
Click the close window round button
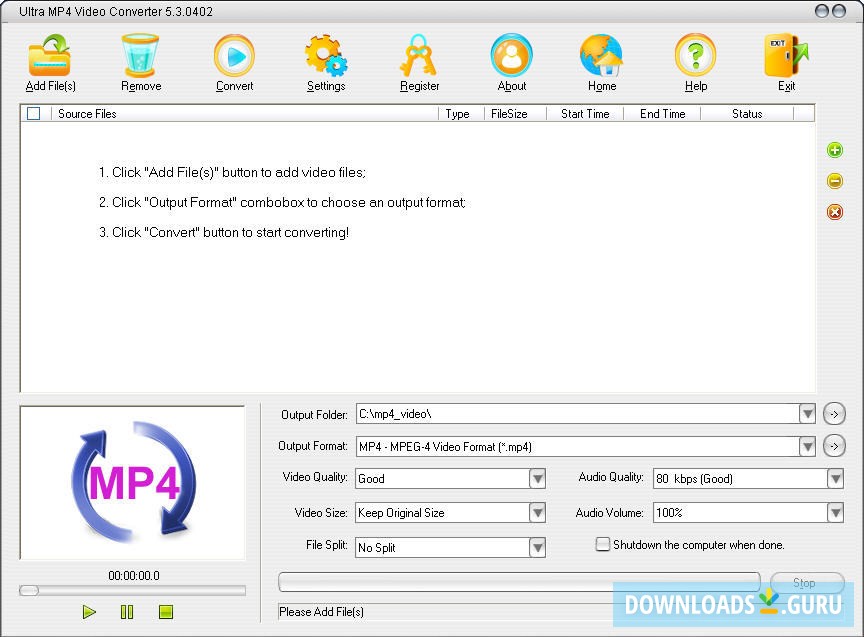click(x=839, y=11)
